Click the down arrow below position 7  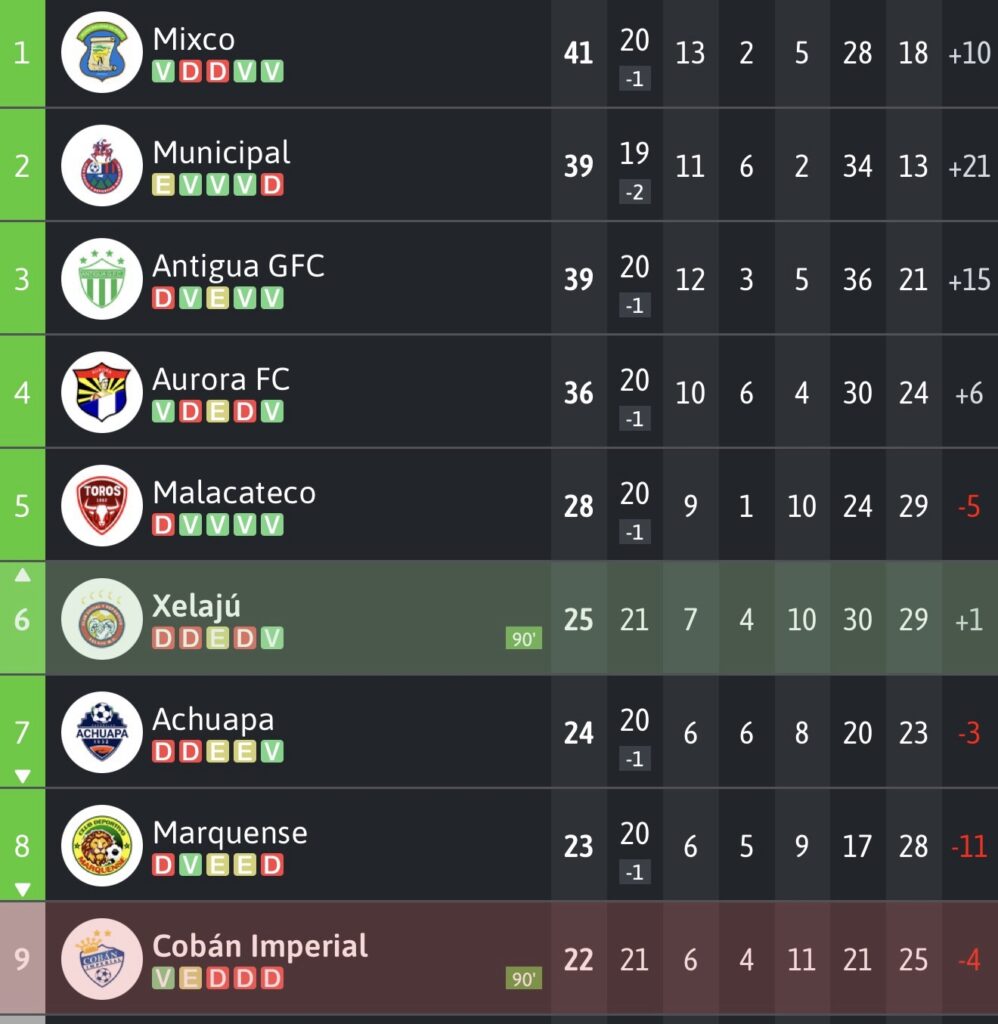coord(23,776)
